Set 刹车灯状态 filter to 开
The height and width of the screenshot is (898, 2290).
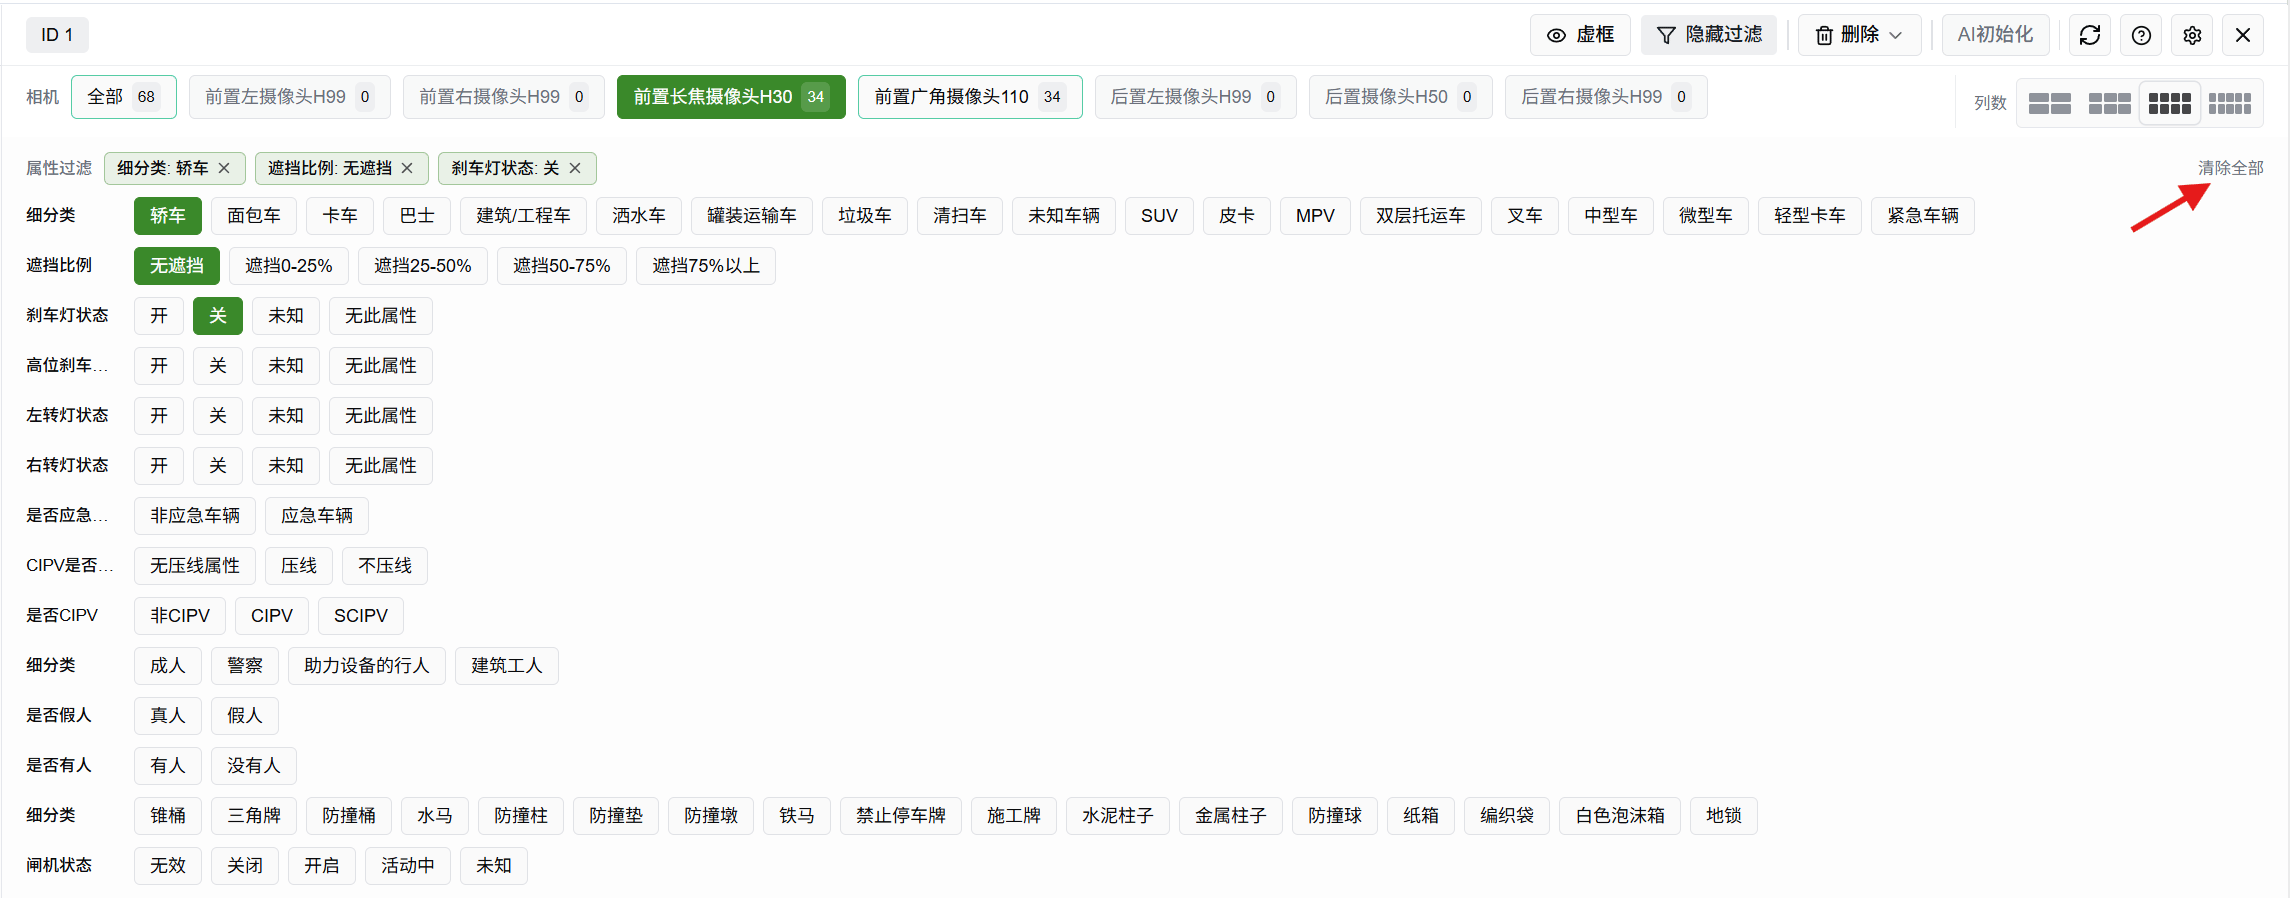[159, 316]
